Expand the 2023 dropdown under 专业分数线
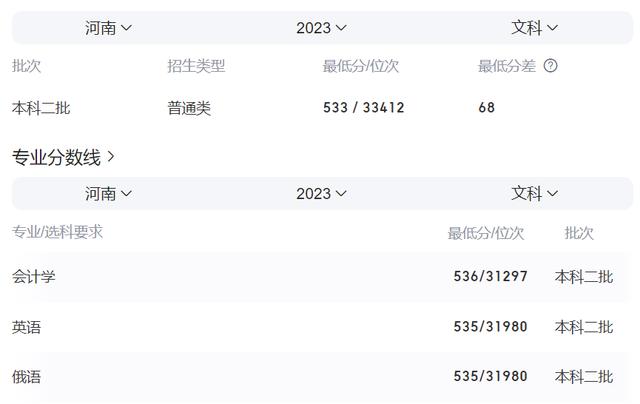Image resolution: width=640 pixels, height=404 pixels. (321, 193)
